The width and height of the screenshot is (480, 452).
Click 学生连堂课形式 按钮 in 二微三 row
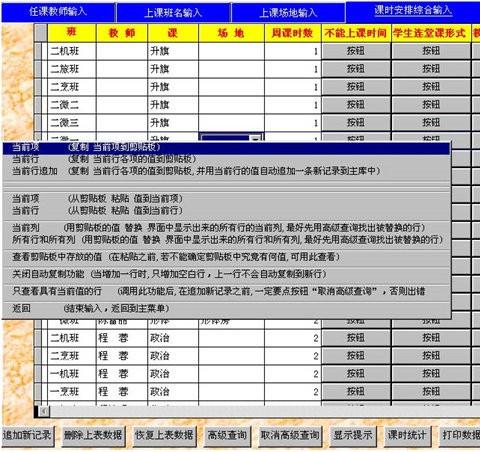click(x=431, y=123)
